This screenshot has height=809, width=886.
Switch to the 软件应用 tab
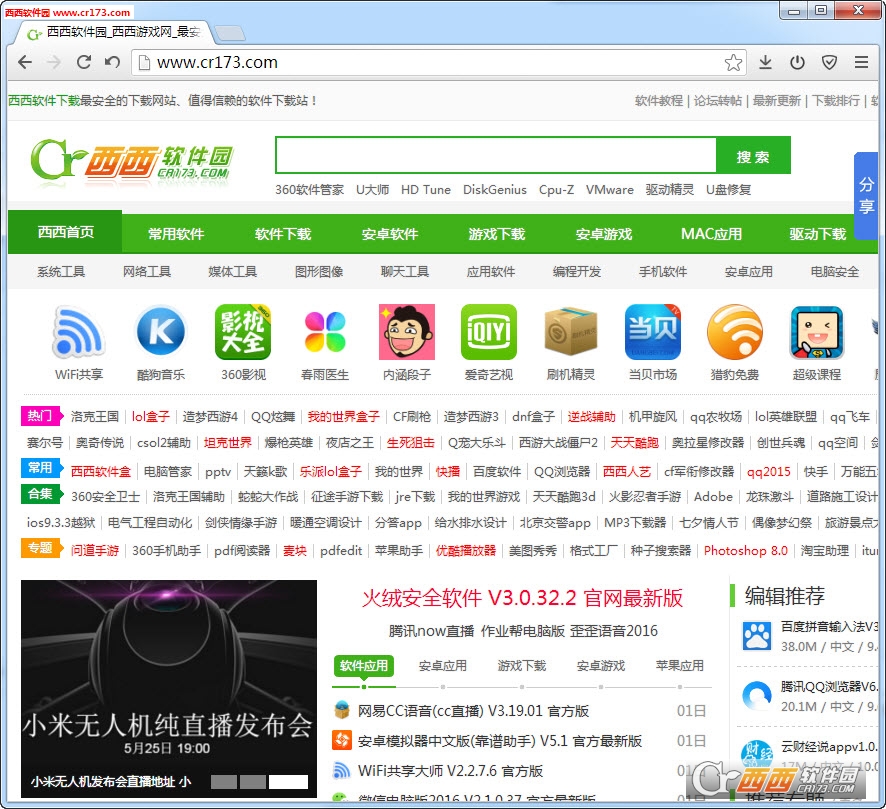pos(363,666)
